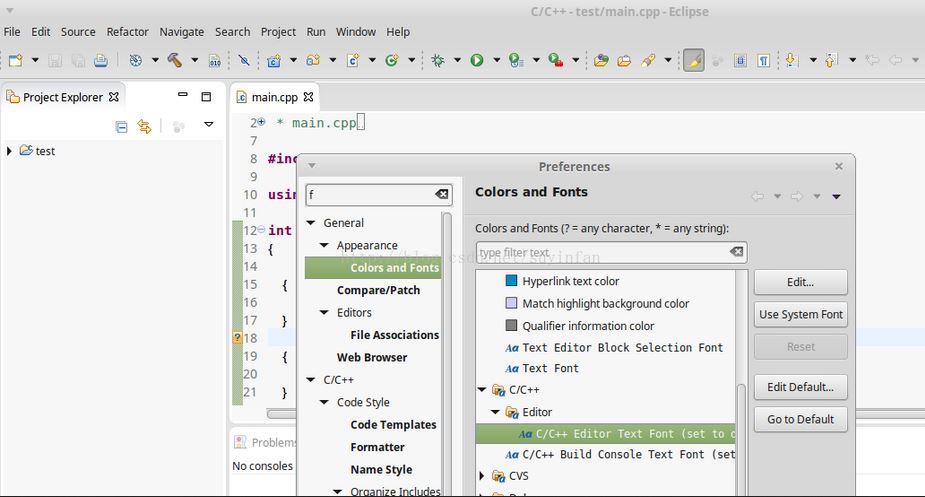
Task: Click the Use System Font button
Action: tap(801, 315)
